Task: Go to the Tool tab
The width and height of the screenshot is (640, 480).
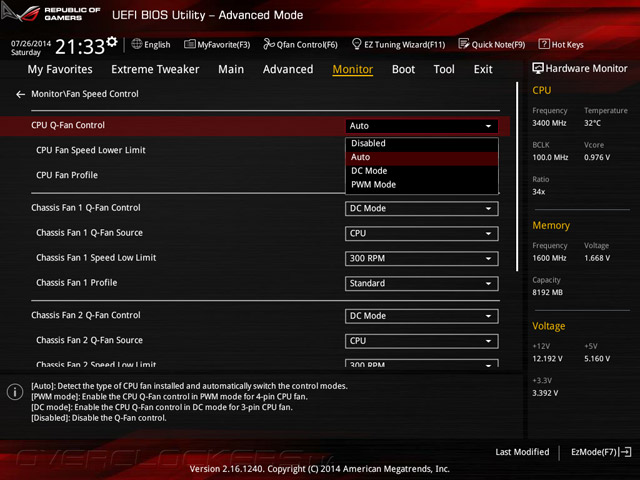Action: (x=444, y=69)
